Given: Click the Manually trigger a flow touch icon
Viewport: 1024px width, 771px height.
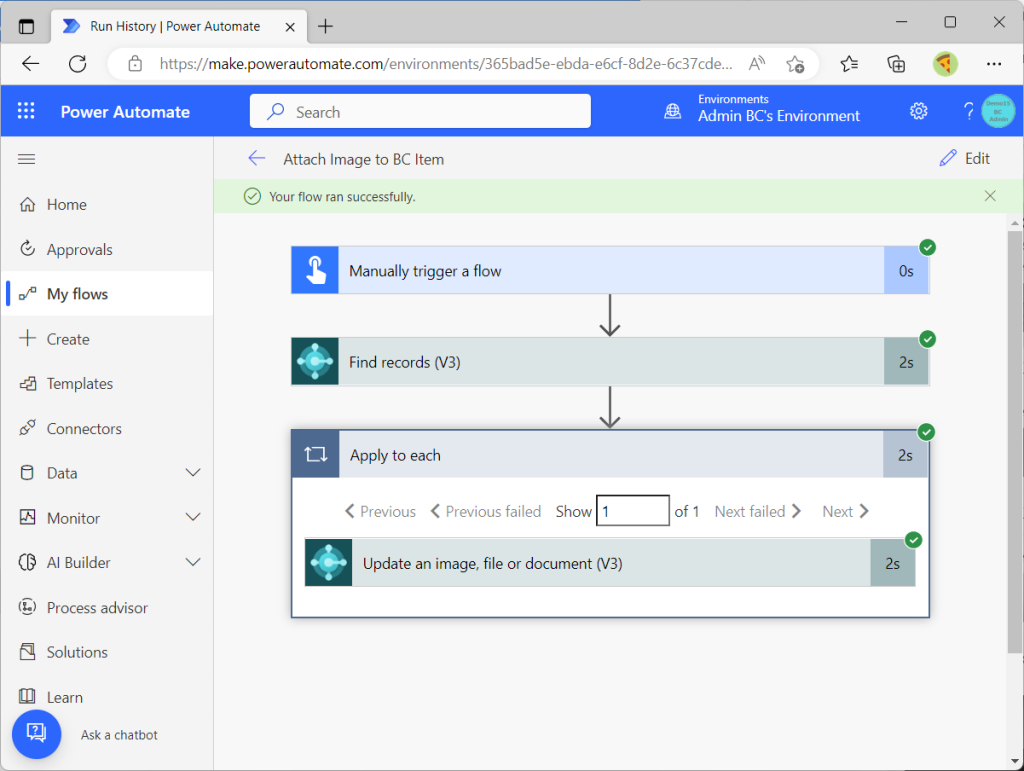Looking at the screenshot, I should tap(315, 270).
